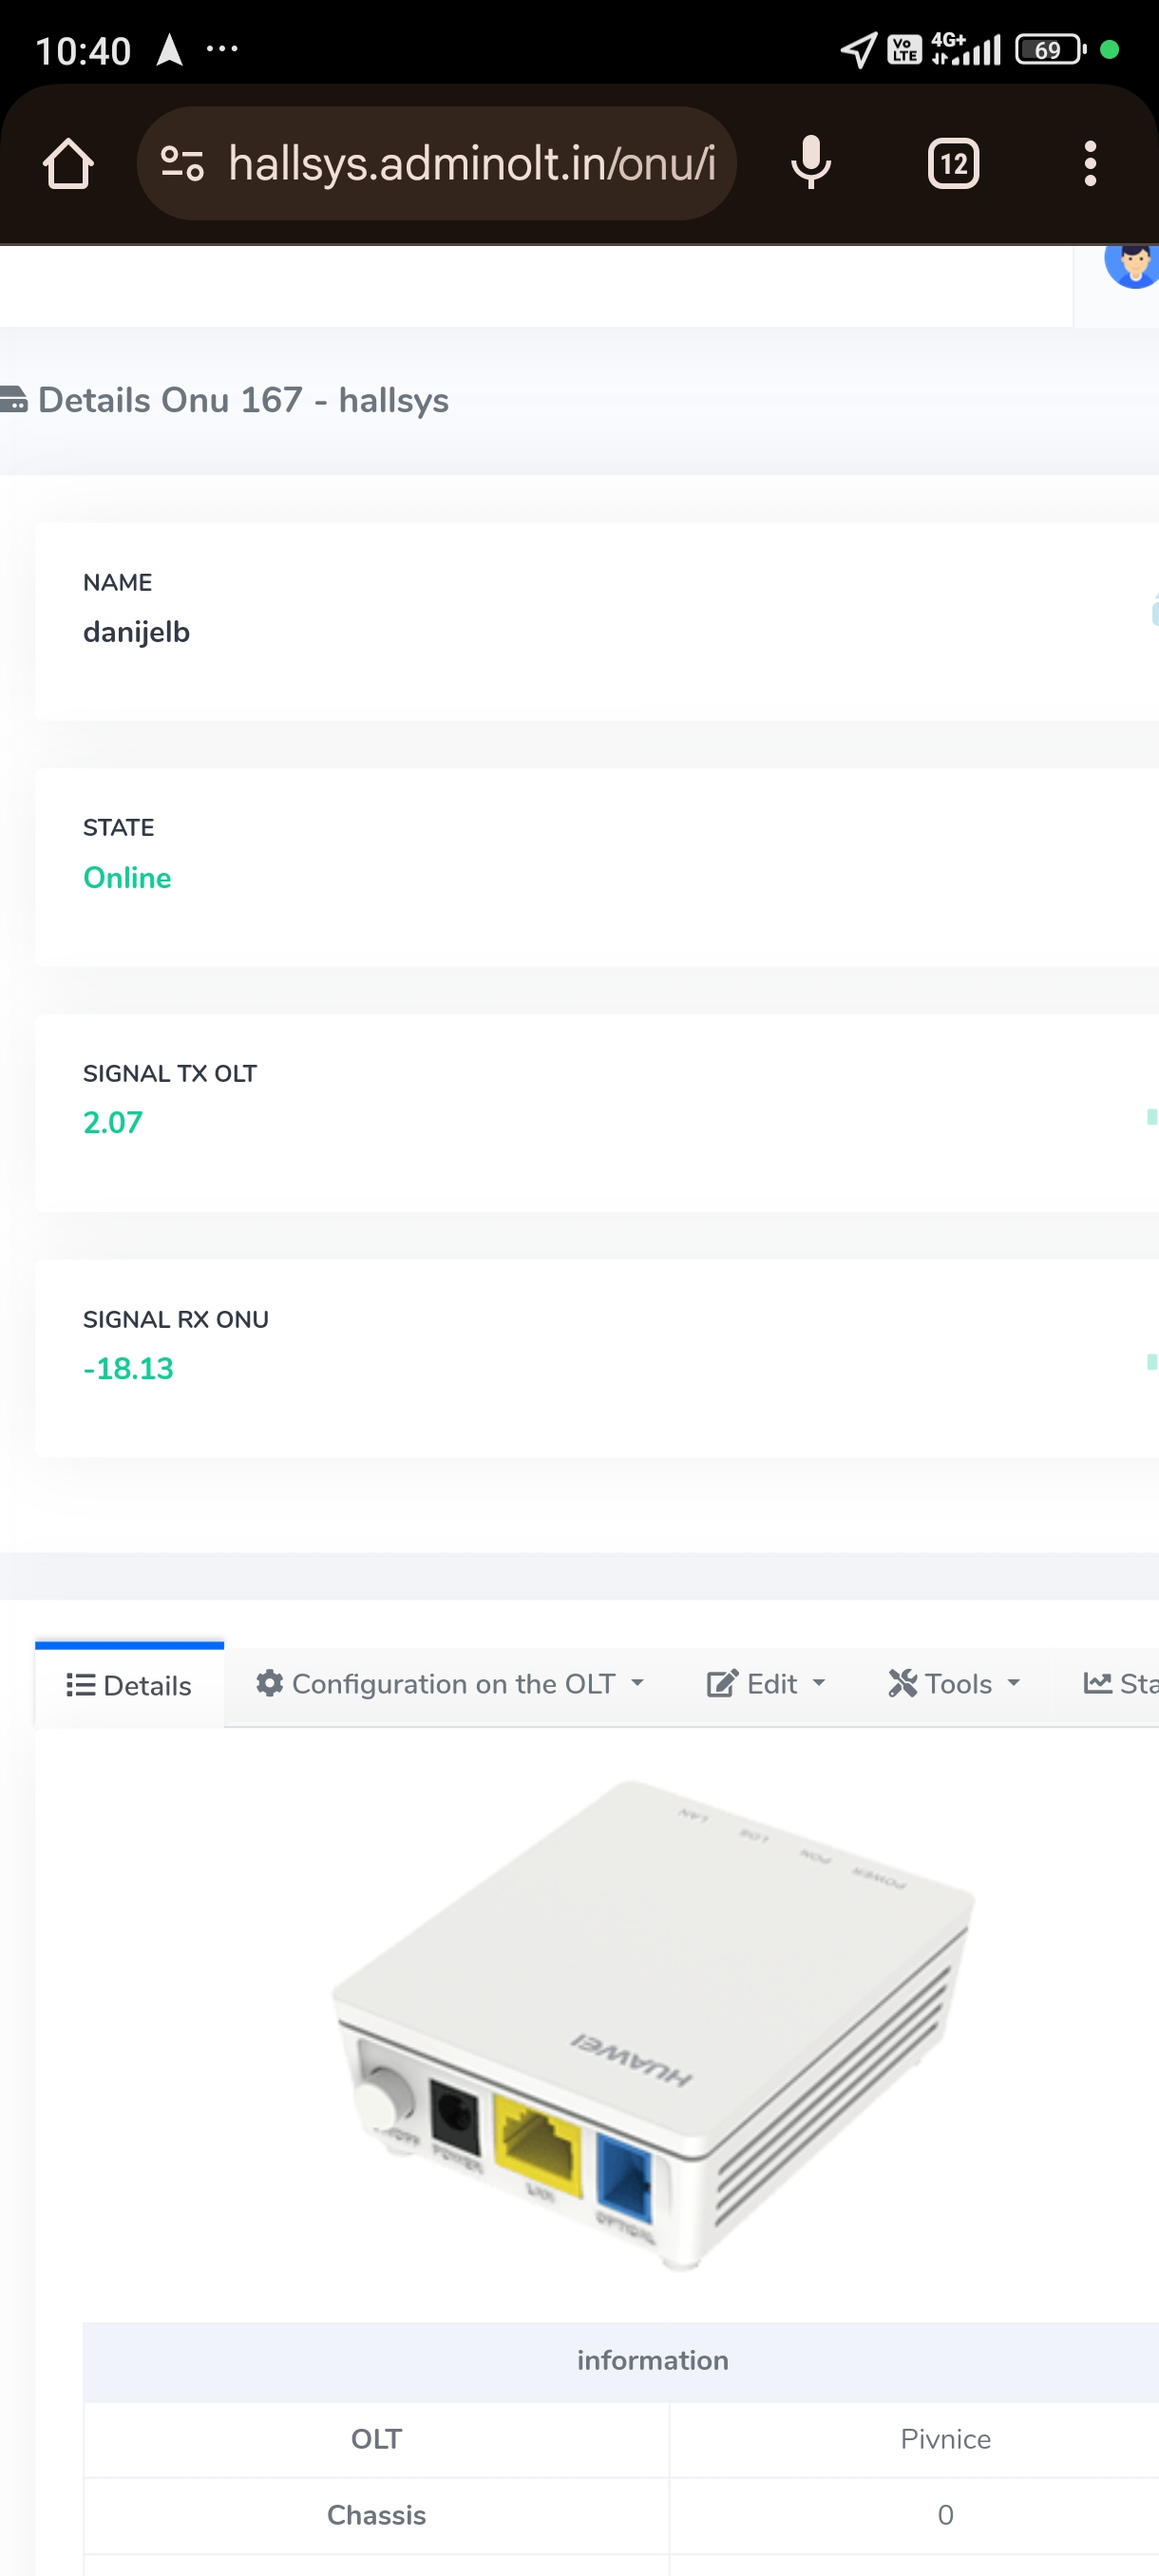Screen dimensions: 1159x2576
Task: Open the browser three-dot menu
Action: click(x=1089, y=164)
